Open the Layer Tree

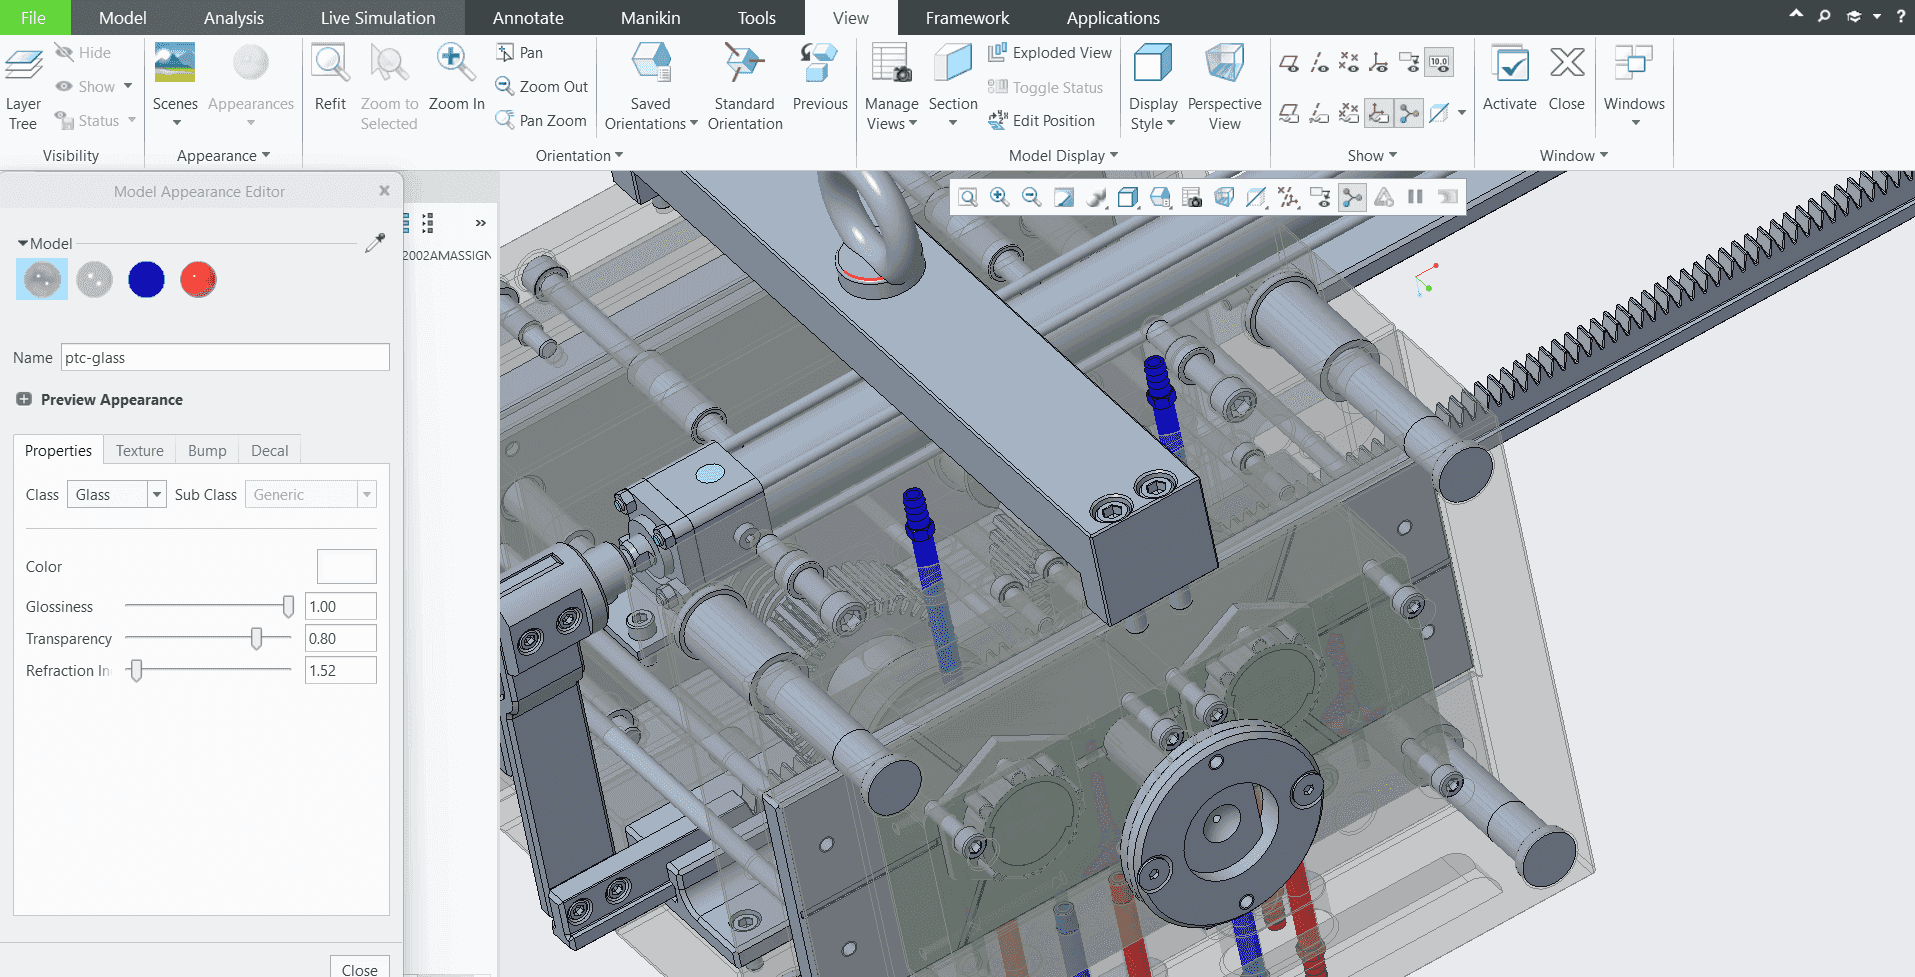click(x=23, y=87)
